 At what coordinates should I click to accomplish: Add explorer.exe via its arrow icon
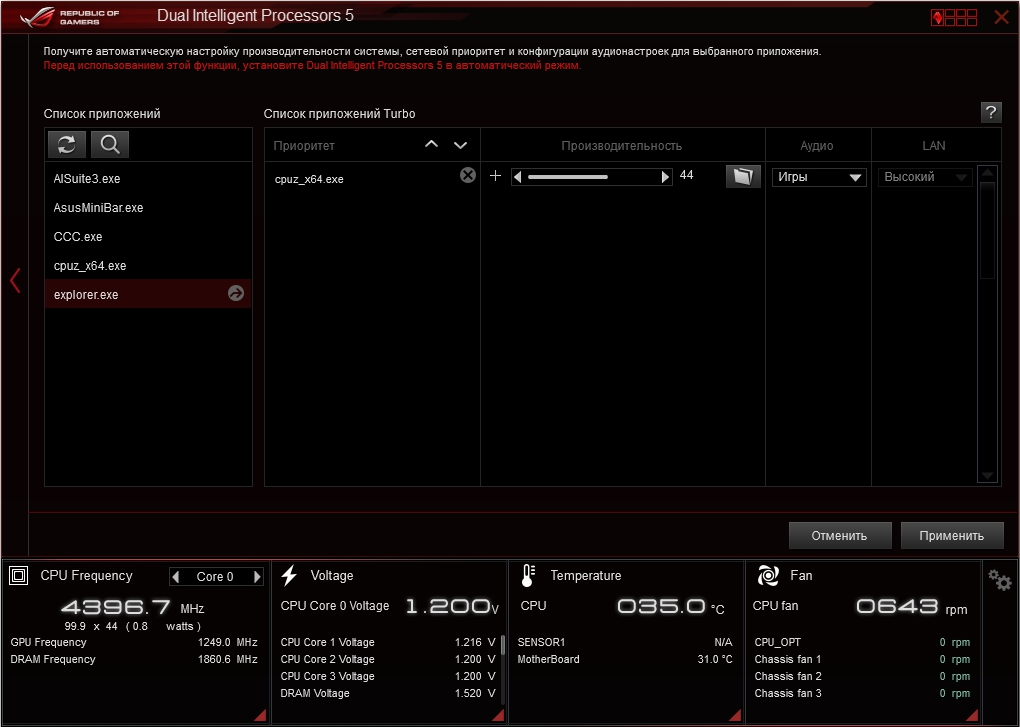pyautogui.click(x=236, y=293)
